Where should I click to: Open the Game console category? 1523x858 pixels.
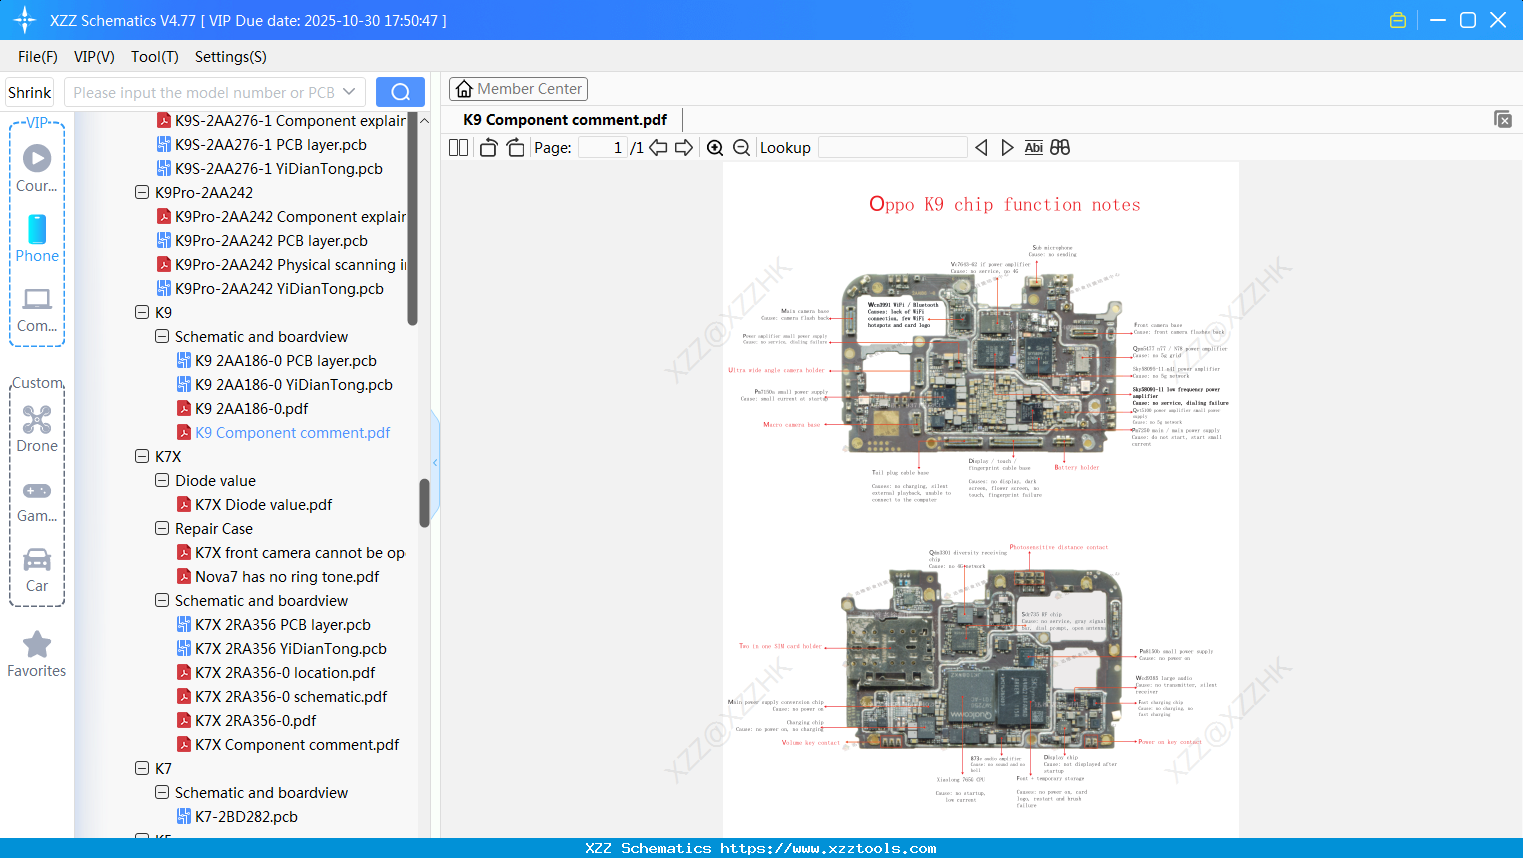37,501
